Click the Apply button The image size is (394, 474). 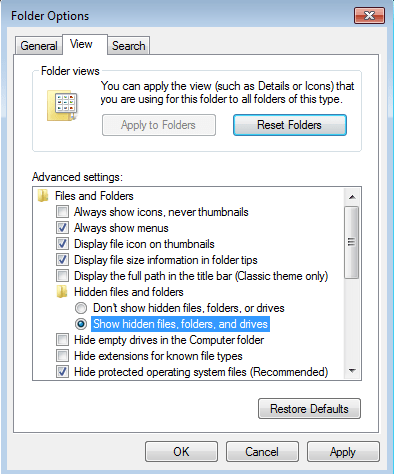pos(343,452)
